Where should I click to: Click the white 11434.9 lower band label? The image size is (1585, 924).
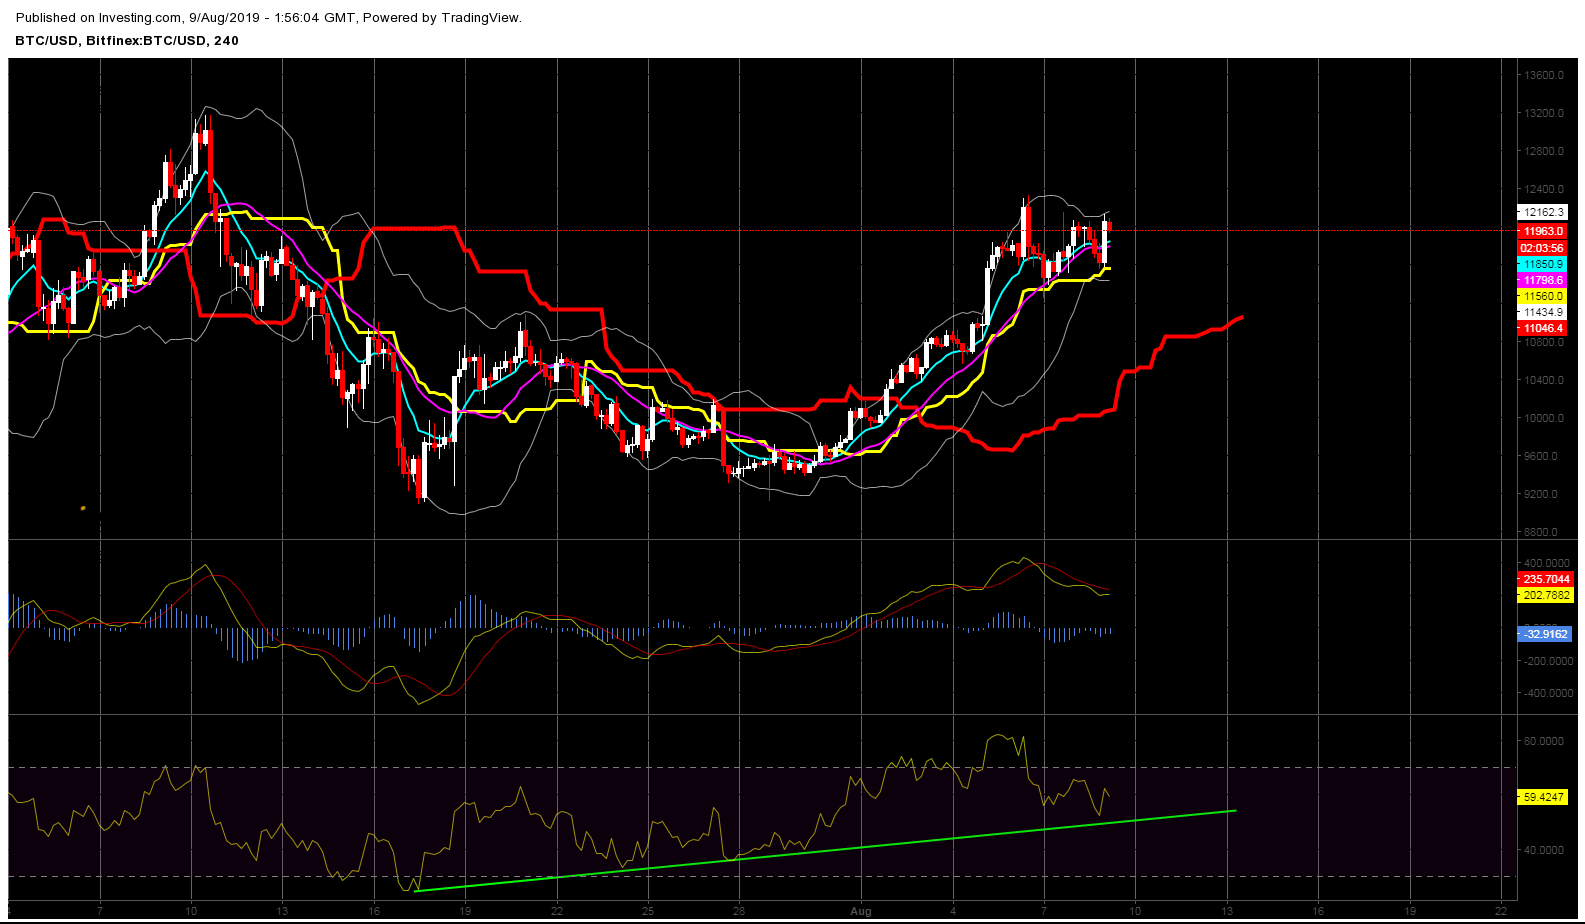(1542, 313)
